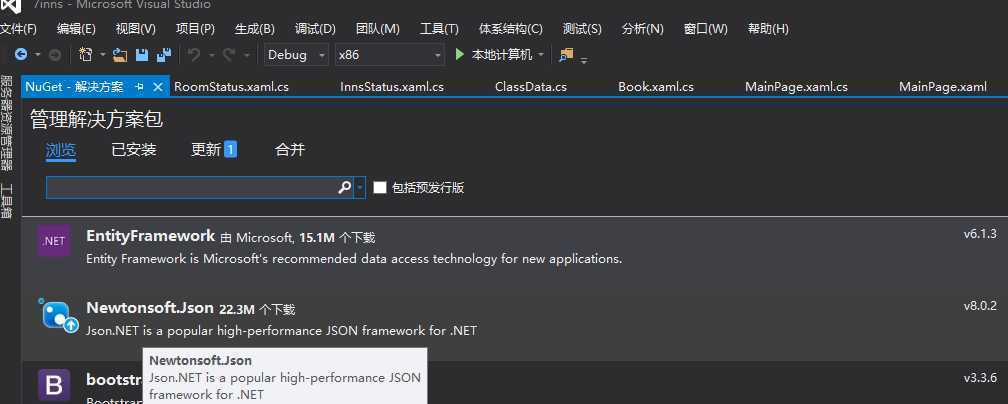Click the v3.3.6 version label

pos(980,378)
